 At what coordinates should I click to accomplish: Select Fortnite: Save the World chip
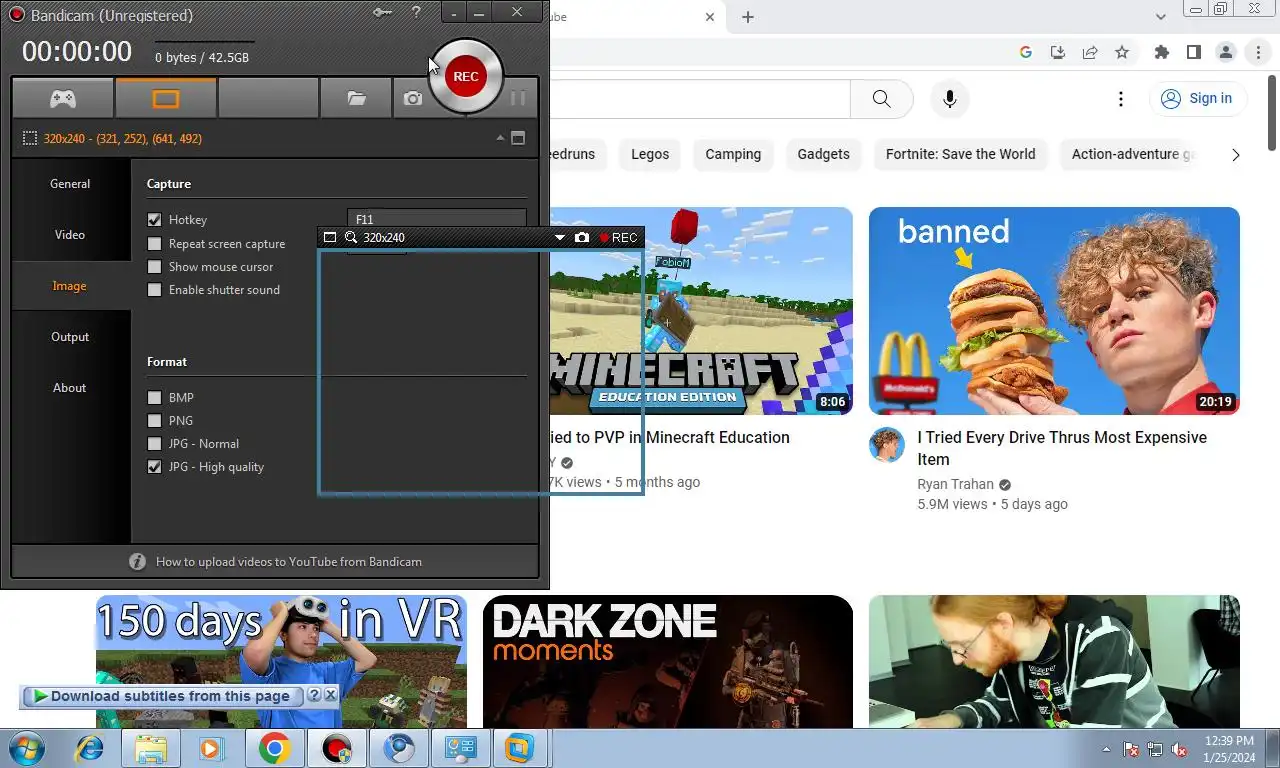[961, 154]
